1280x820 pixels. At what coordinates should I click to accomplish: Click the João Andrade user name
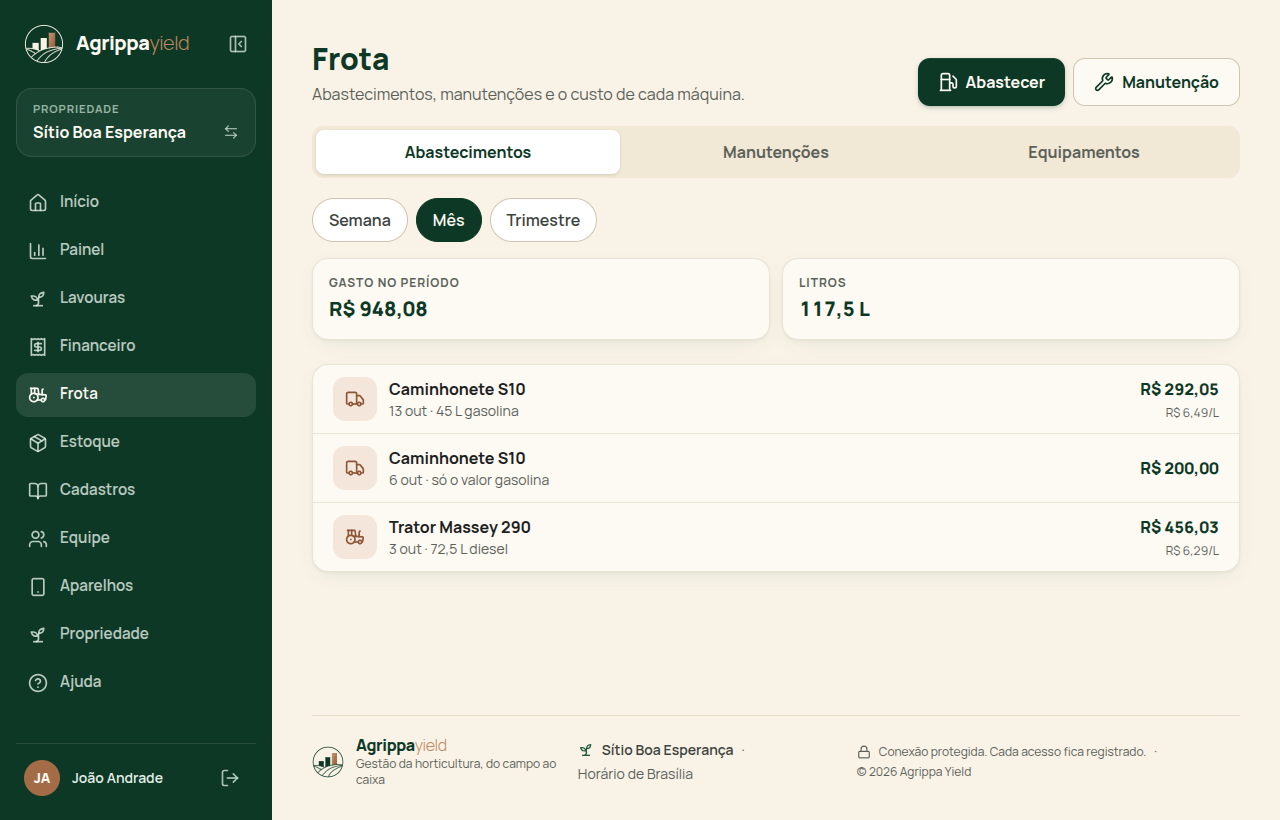(117, 778)
